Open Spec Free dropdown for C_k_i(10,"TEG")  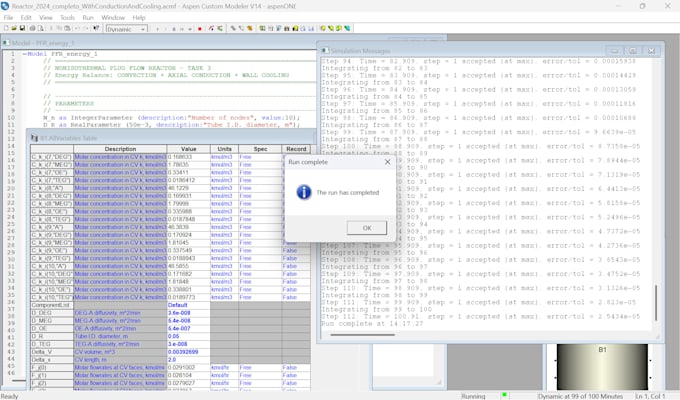tap(260, 298)
